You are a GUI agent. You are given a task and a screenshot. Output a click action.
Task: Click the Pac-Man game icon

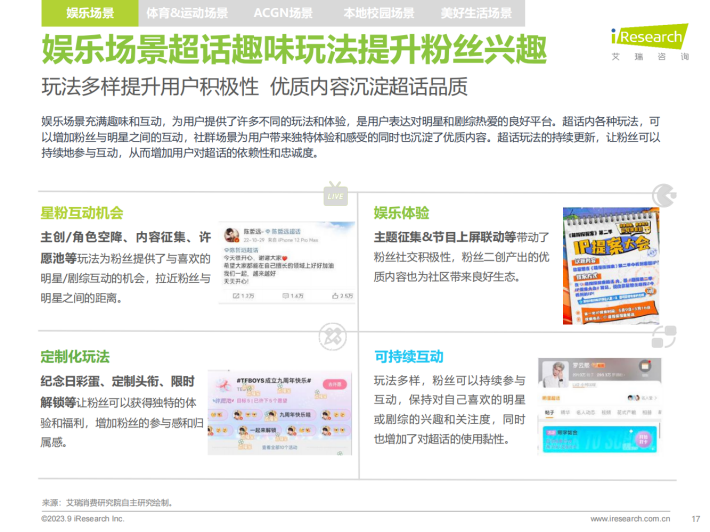coord(664,194)
